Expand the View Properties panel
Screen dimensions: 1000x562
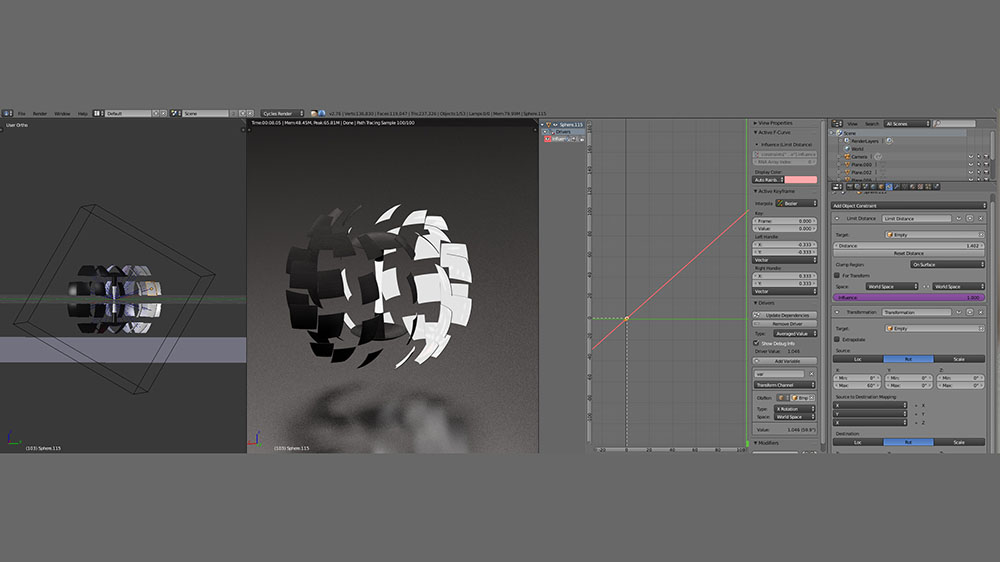(755, 123)
